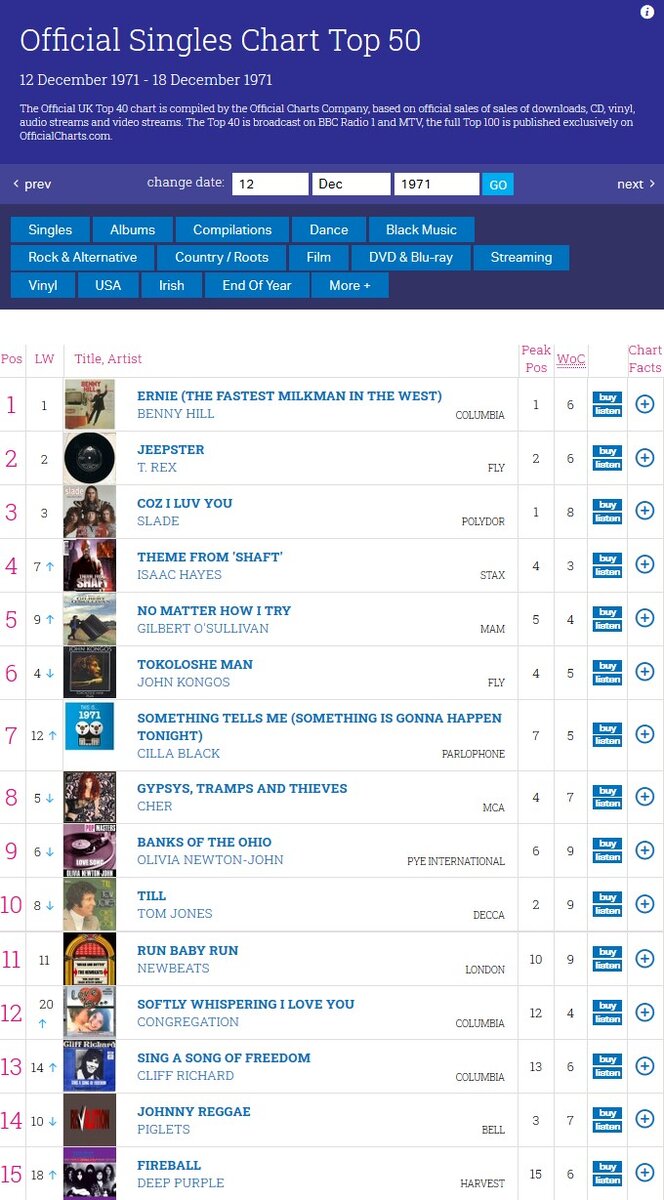Click the Theme From 'Shaft' cover thumbnail
Image resolution: width=664 pixels, height=1200 pixels.
tap(89, 565)
